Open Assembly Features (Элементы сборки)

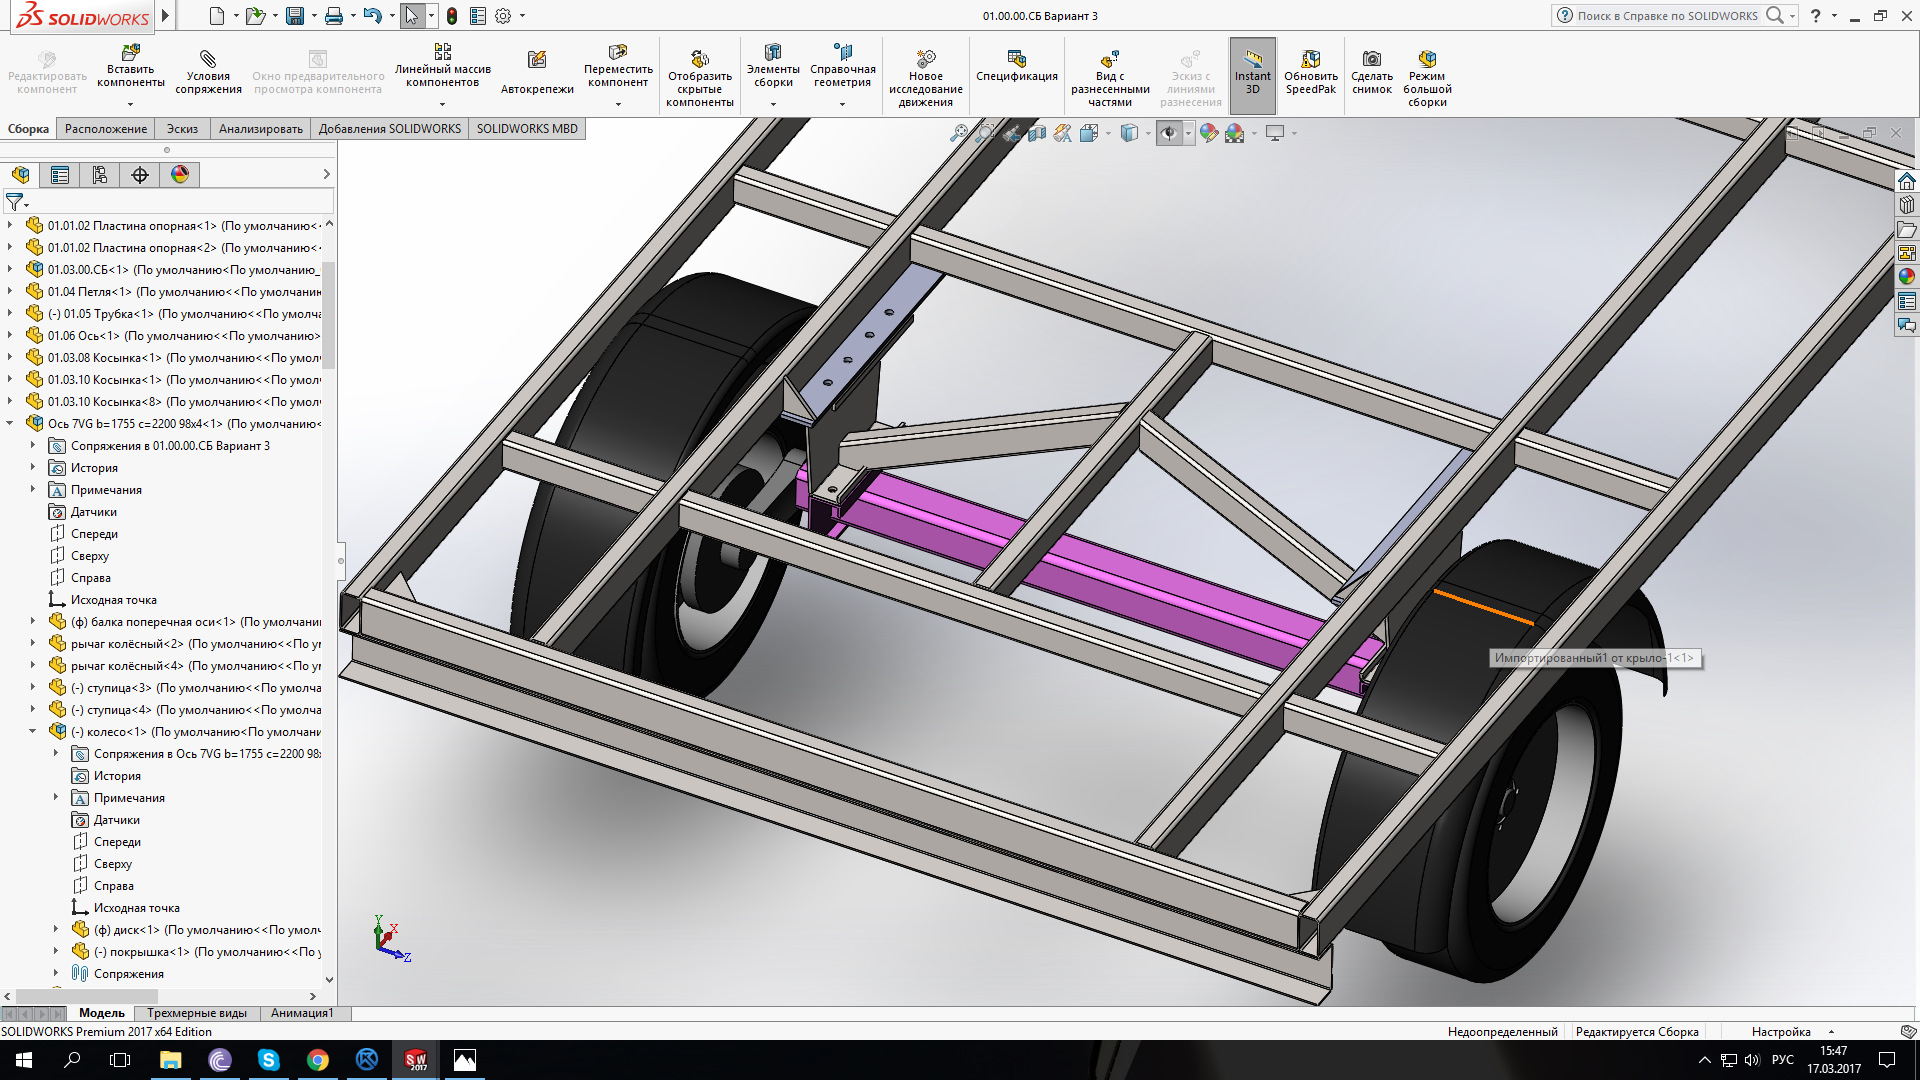click(x=773, y=66)
